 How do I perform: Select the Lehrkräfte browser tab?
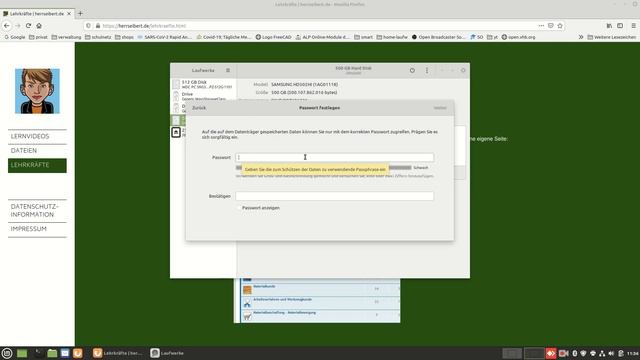tap(36, 13)
